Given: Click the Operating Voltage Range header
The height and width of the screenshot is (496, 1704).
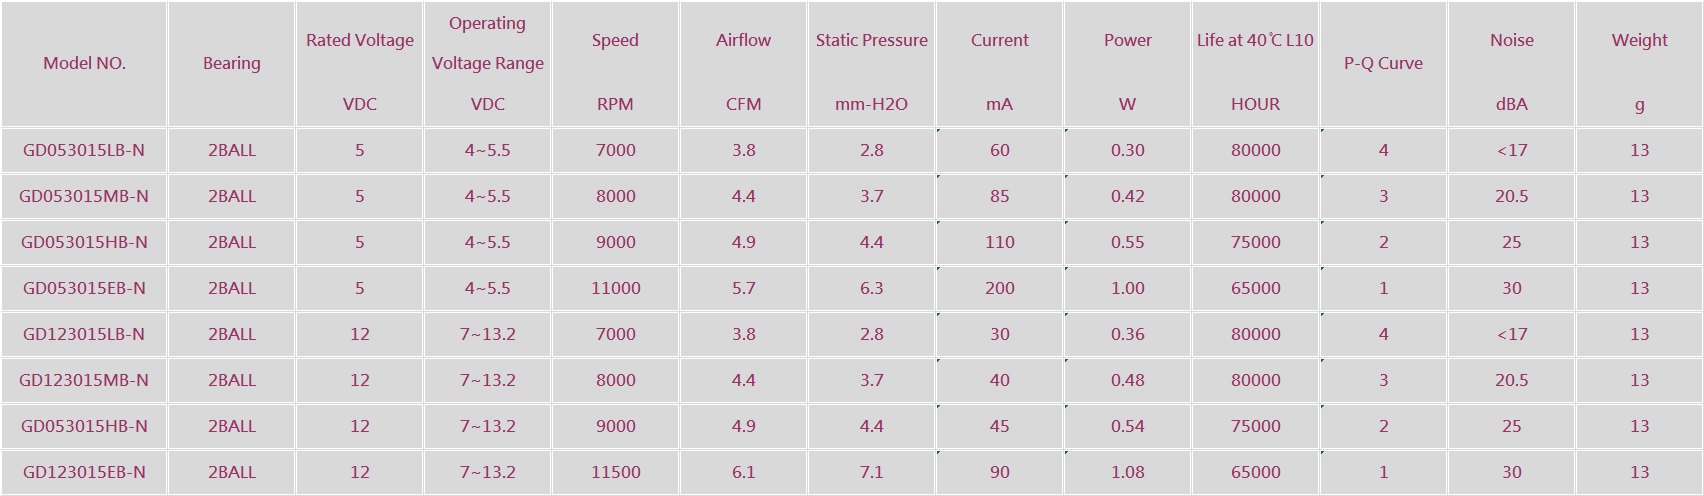Looking at the screenshot, I should pyautogui.click(x=488, y=63).
